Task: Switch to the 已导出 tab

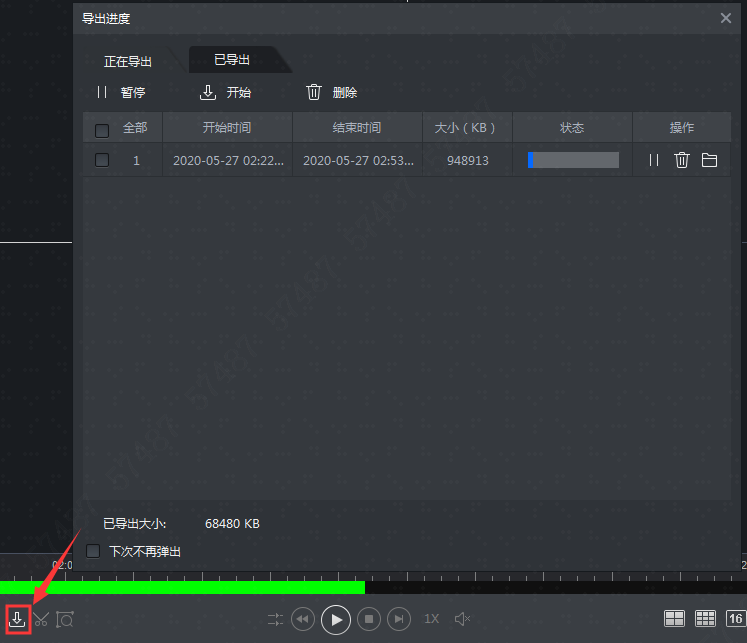Action: tap(232, 60)
